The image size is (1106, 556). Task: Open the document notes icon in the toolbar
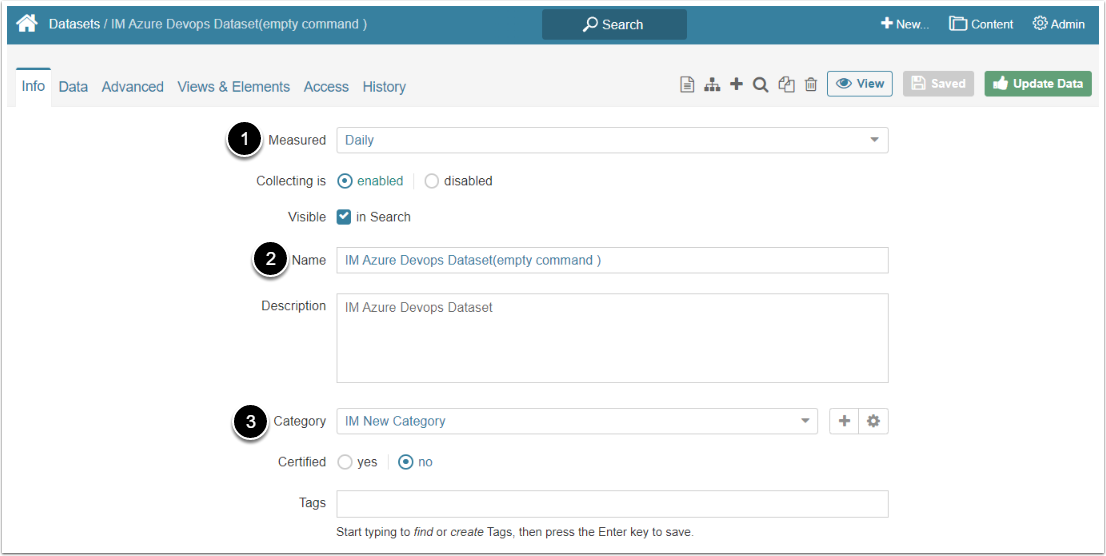(687, 85)
